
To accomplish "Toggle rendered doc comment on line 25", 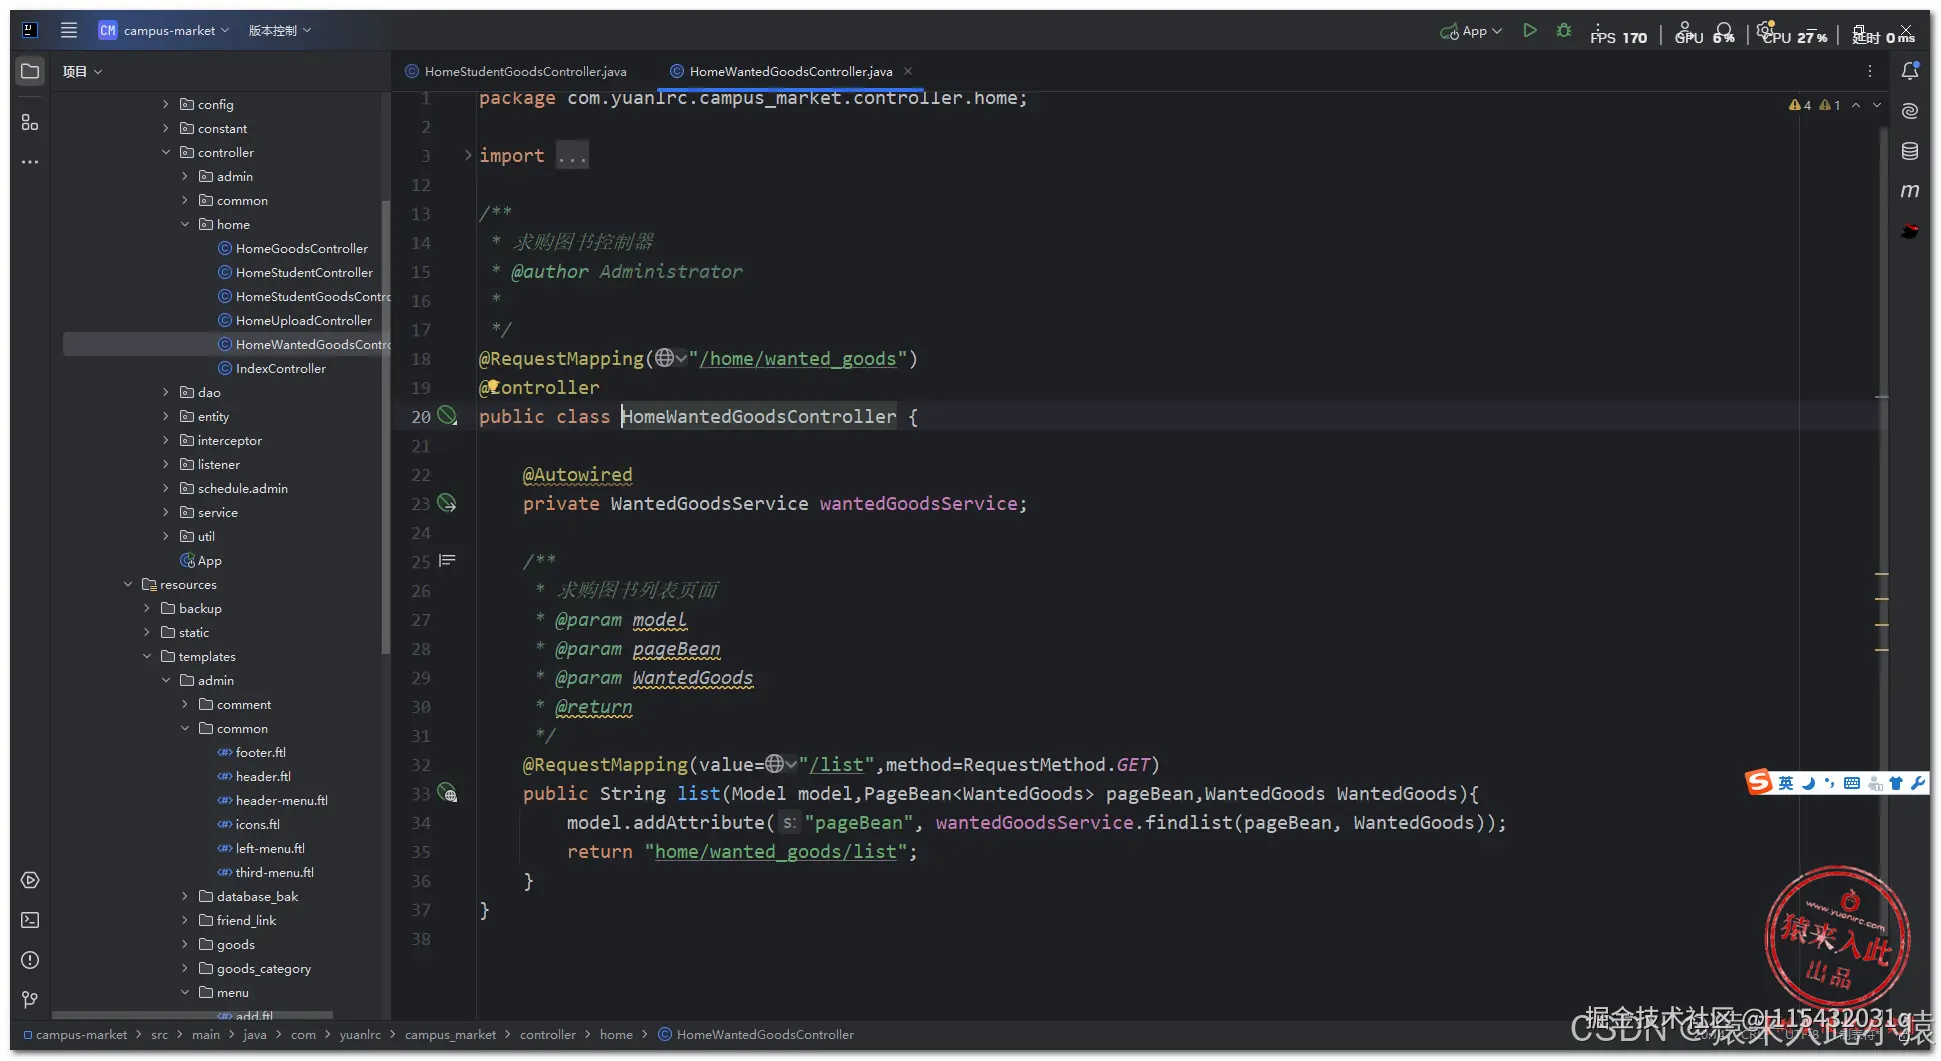I will click(x=447, y=561).
